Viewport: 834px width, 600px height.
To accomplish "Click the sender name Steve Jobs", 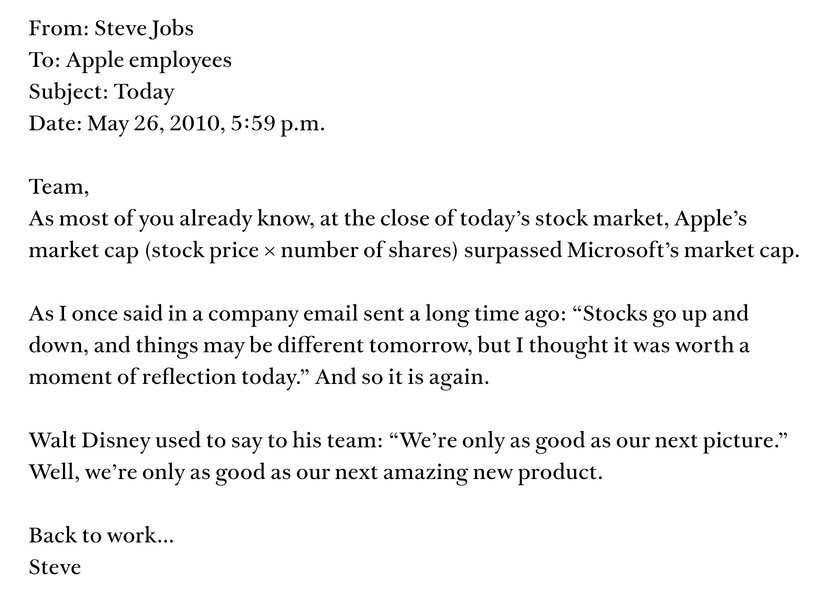I will pyautogui.click(x=144, y=28).
